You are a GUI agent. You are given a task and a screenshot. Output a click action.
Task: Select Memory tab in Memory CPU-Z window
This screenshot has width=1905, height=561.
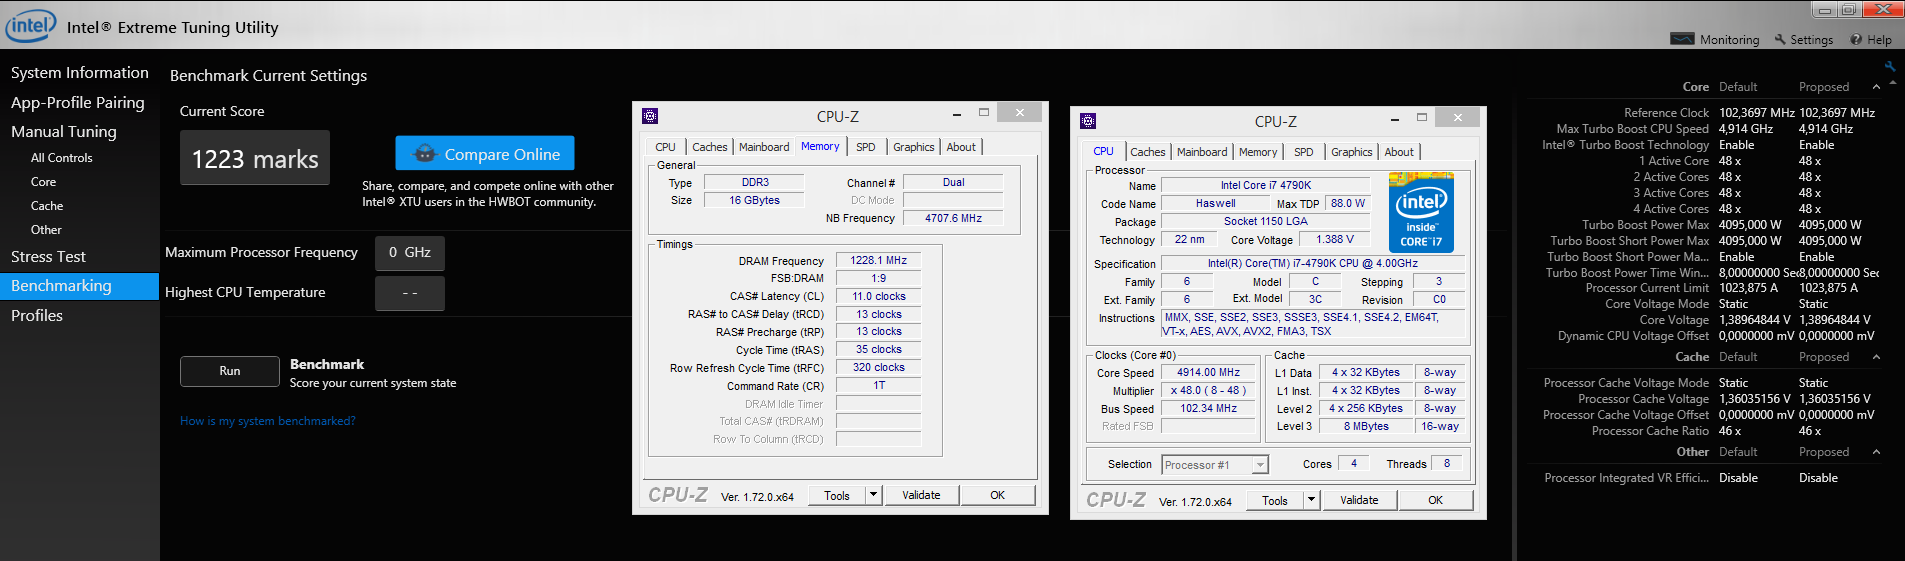(820, 146)
